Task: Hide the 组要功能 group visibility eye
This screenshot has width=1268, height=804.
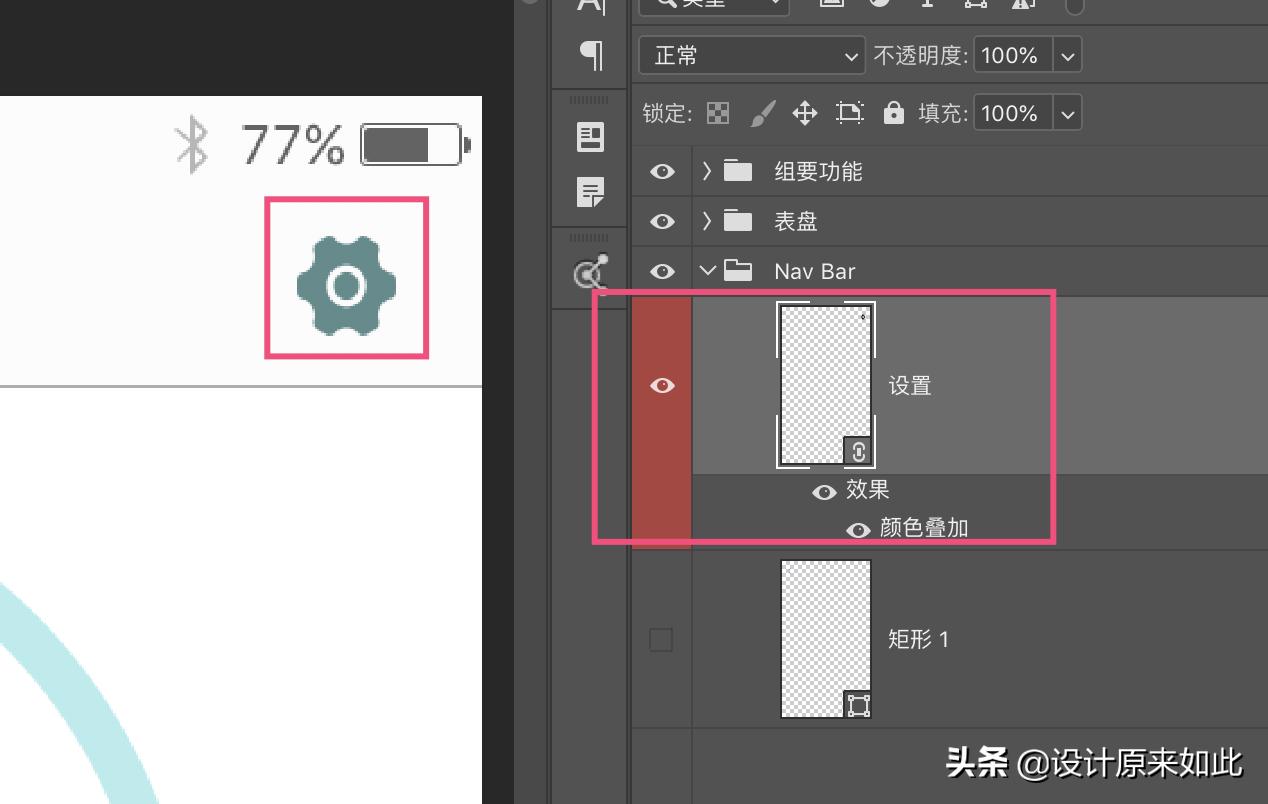Action: [661, 171]
